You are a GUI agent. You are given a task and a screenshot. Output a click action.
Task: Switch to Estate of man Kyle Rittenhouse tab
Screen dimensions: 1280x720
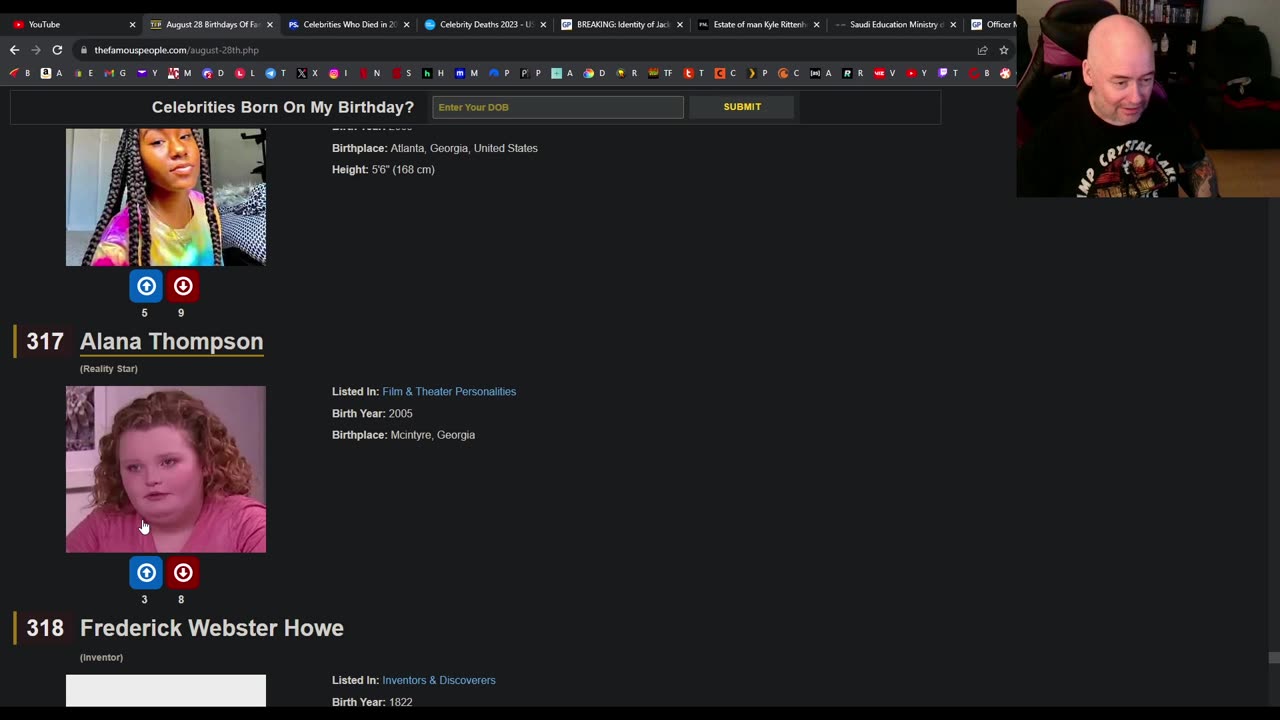tap(756, 24)
